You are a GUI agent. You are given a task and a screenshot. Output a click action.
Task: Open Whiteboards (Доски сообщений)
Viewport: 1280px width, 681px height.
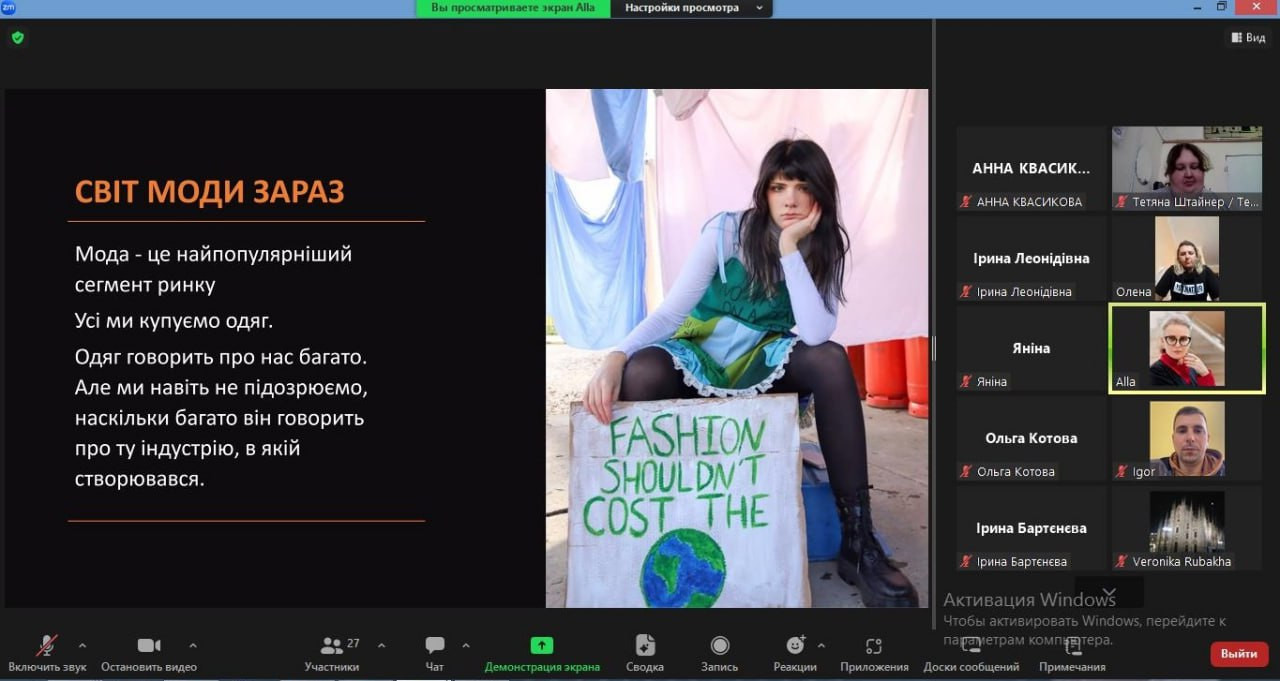tap(970, 646)
